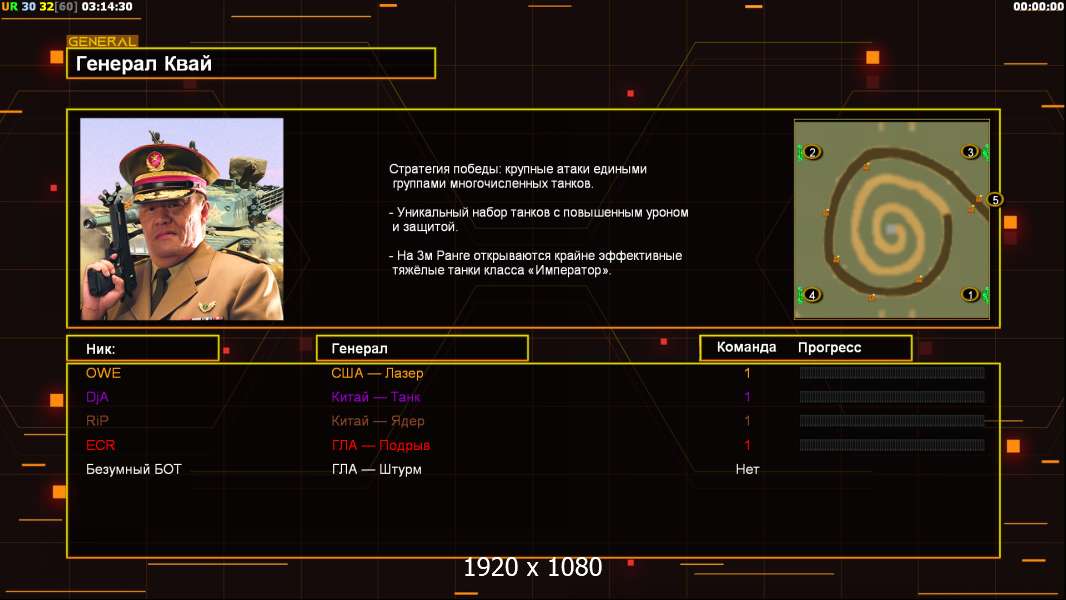The image size is (1066, 600).
Task: Select player OWE in the list
Action: [103, 373]
